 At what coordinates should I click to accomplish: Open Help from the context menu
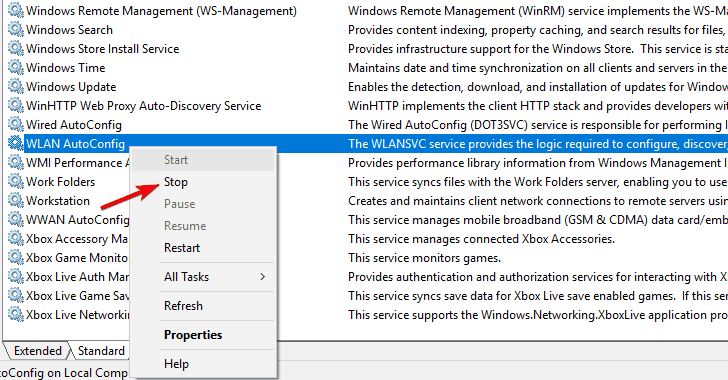pyautogui.click(x=176, y=364)
